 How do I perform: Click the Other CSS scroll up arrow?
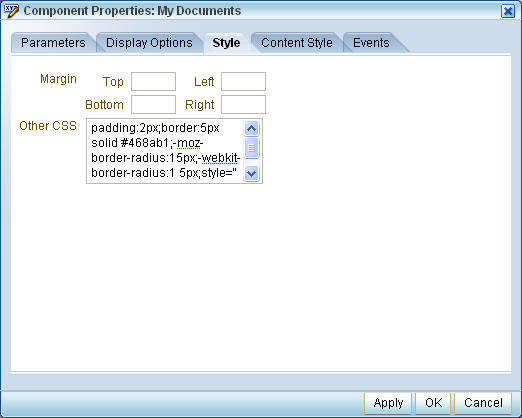click(x=251, y=128)
